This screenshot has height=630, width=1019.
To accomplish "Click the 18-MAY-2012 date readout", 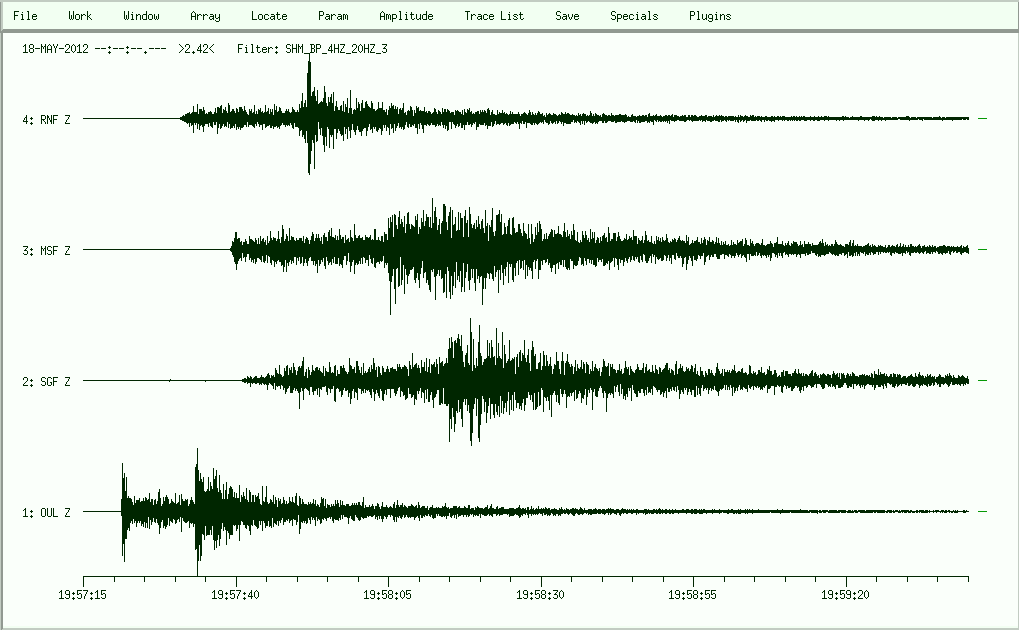I will pos(55,48).
